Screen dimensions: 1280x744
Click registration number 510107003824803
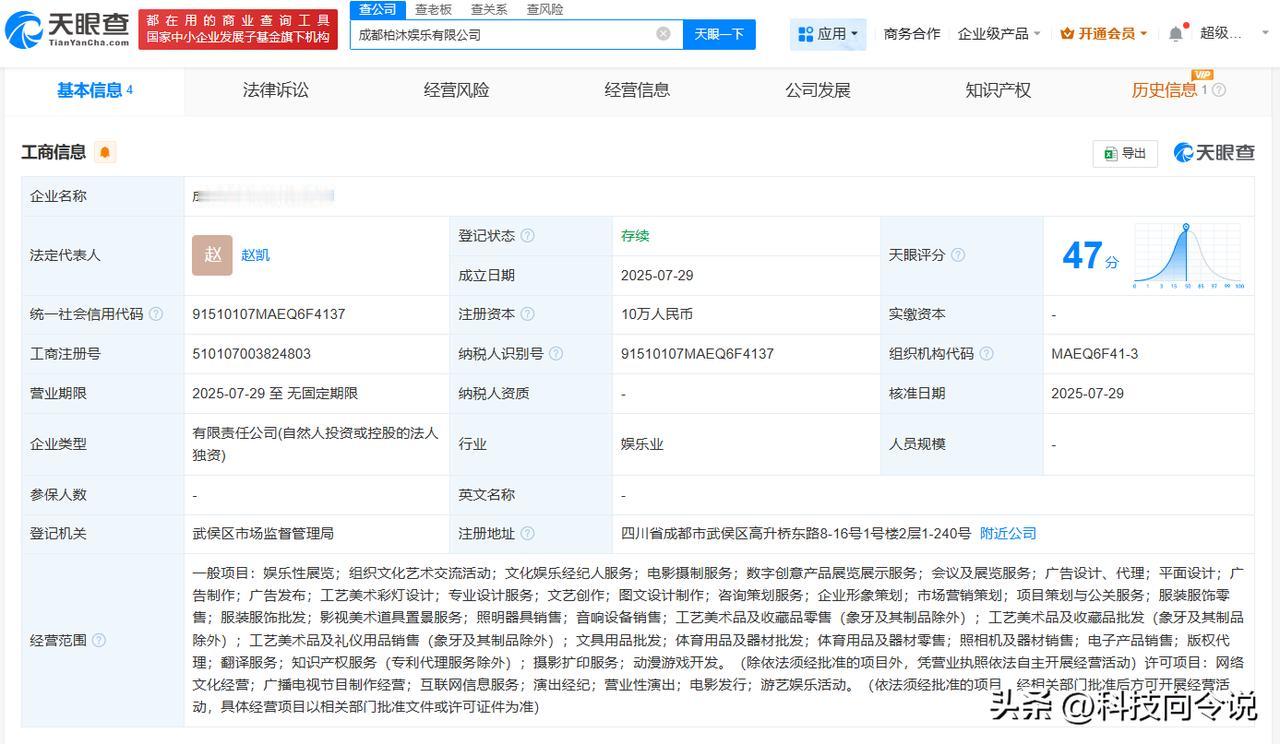tap(251, 354)
